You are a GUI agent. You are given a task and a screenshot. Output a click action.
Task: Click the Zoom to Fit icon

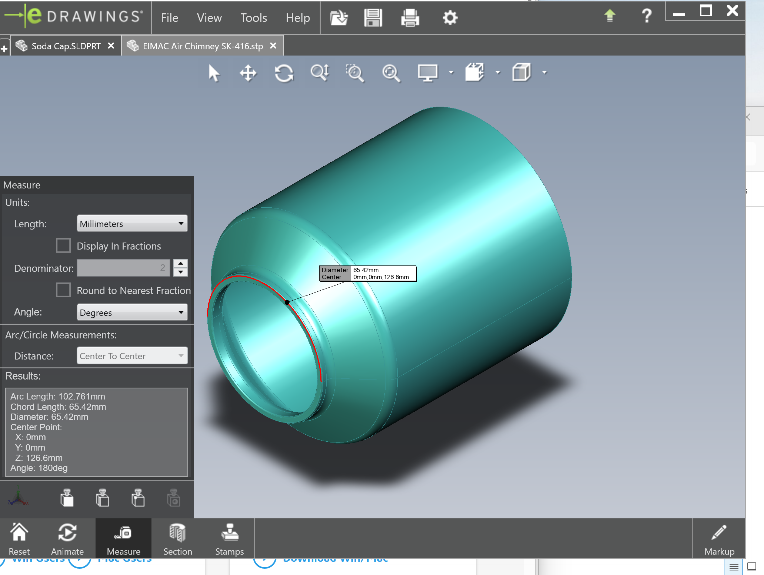391,73
